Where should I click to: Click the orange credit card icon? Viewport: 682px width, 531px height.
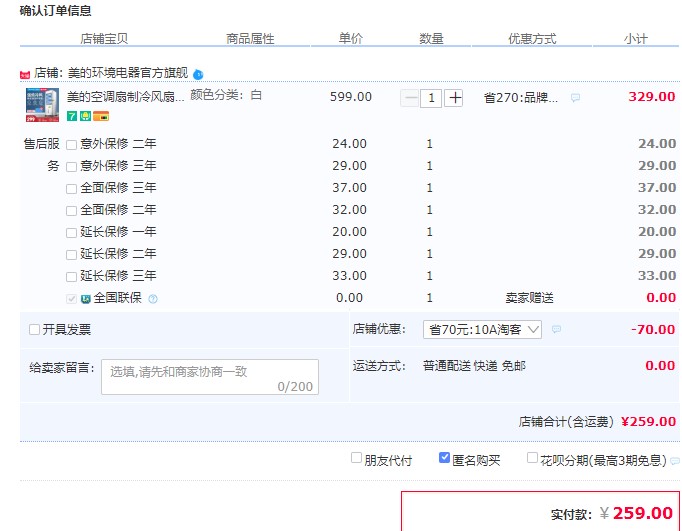click(x=101, y=116)
